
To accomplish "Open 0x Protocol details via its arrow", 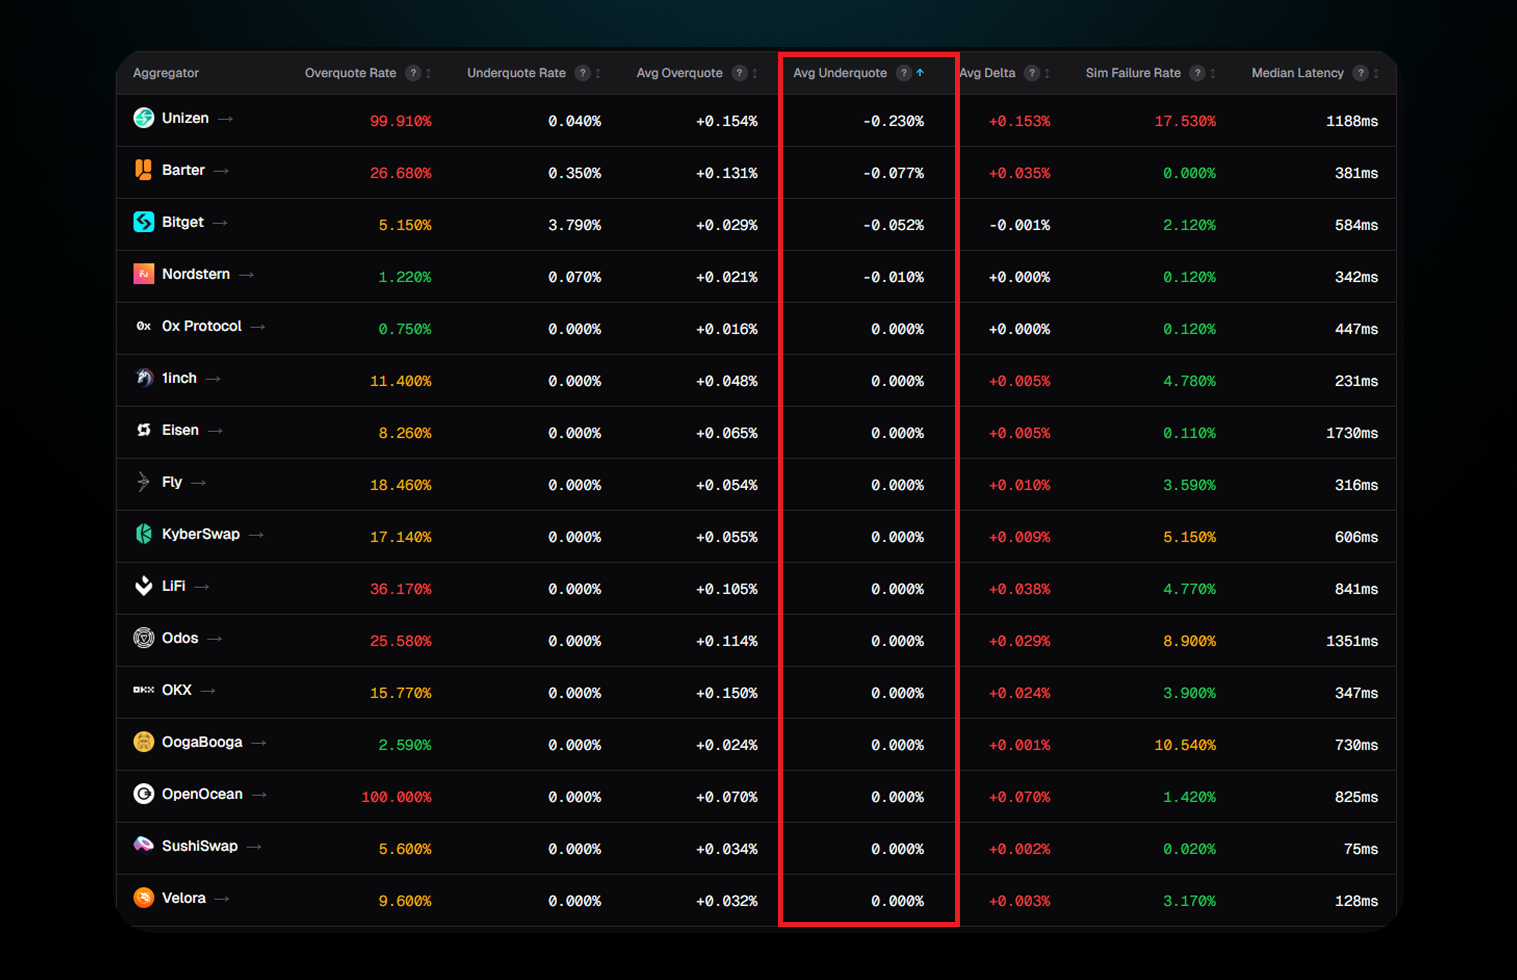I will 258,327.
